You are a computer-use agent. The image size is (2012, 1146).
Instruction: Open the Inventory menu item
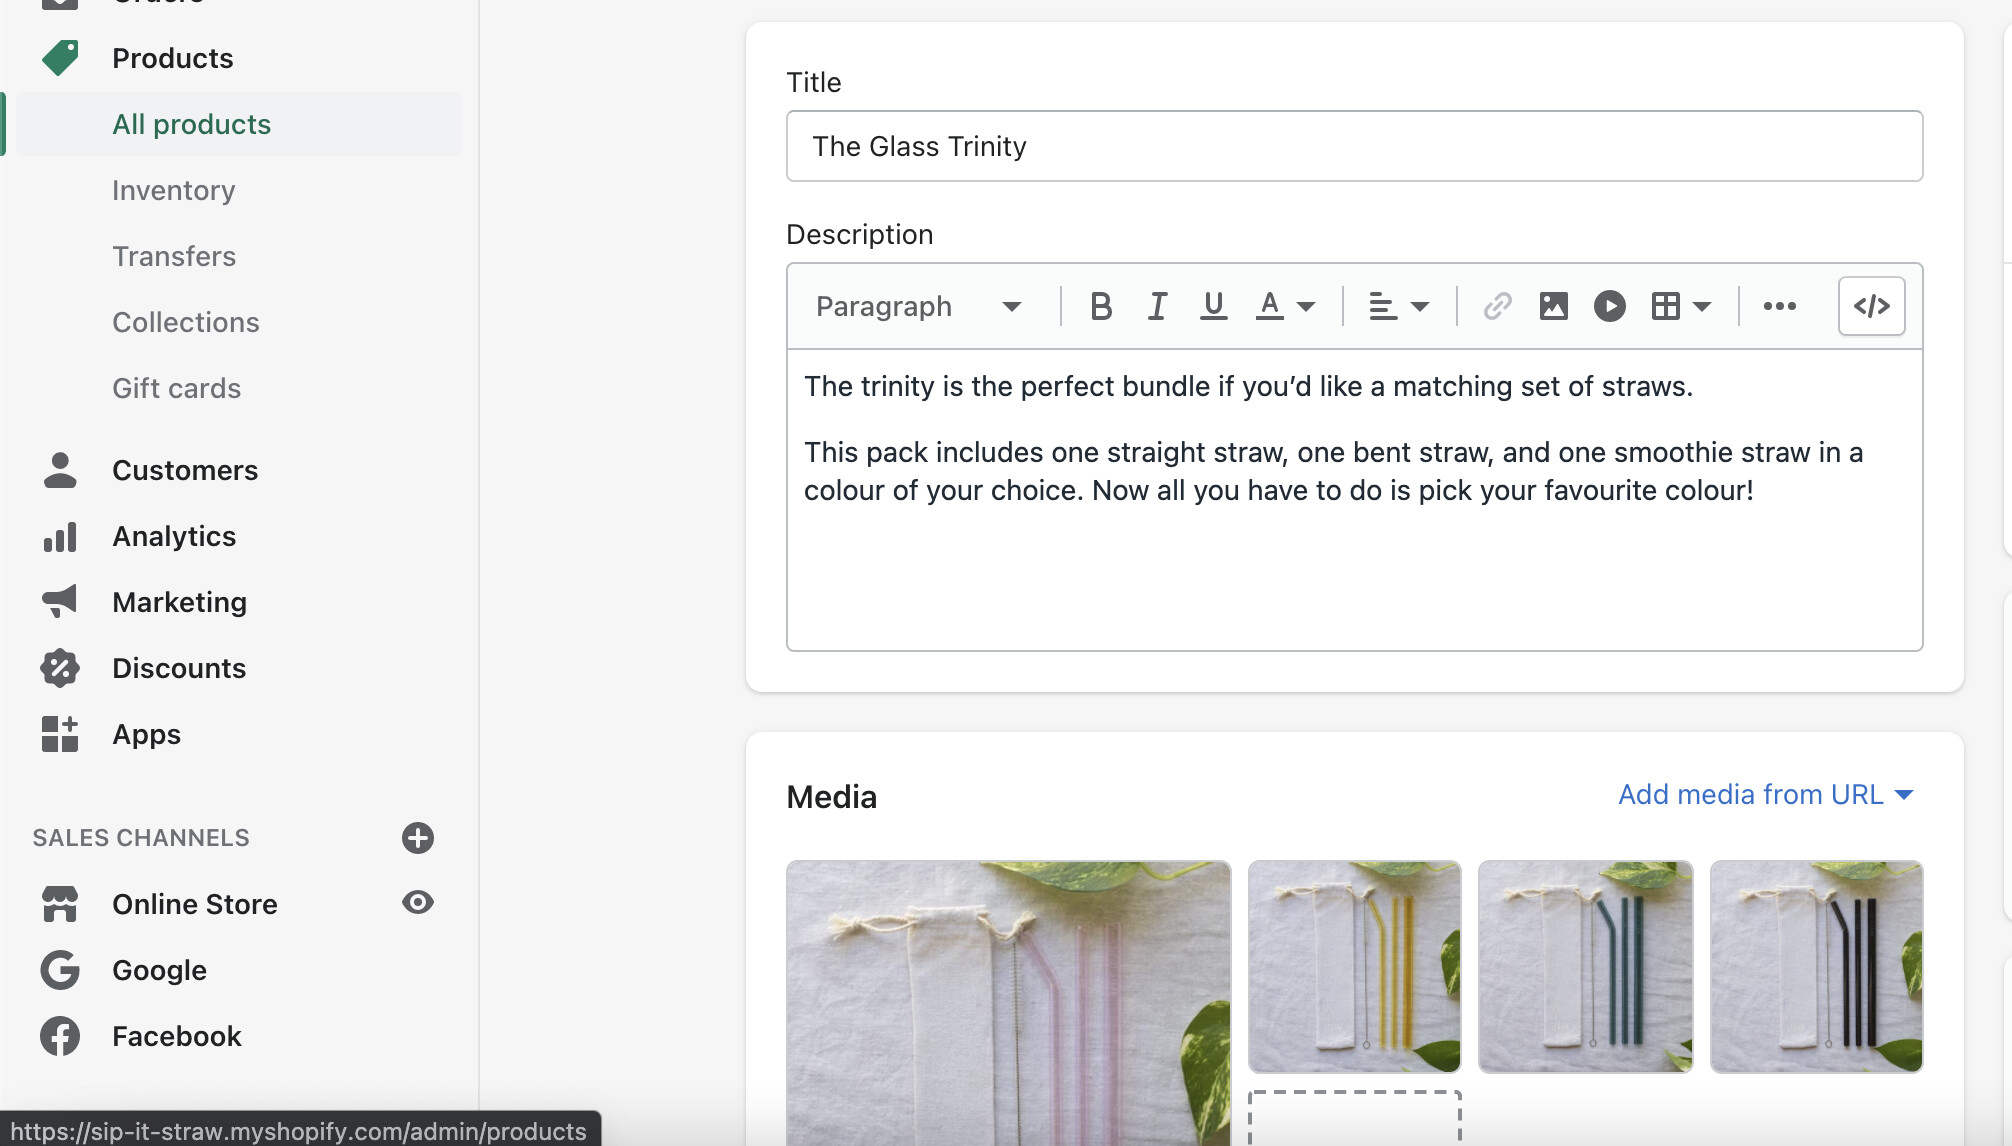[x=174, y=190]
